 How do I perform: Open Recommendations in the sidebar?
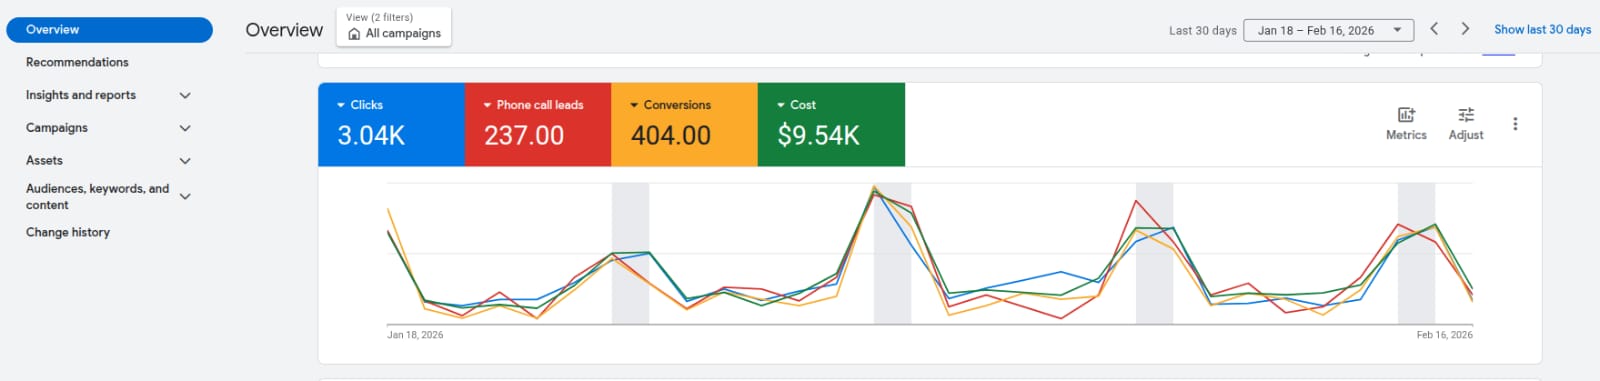tap(77, 62)
